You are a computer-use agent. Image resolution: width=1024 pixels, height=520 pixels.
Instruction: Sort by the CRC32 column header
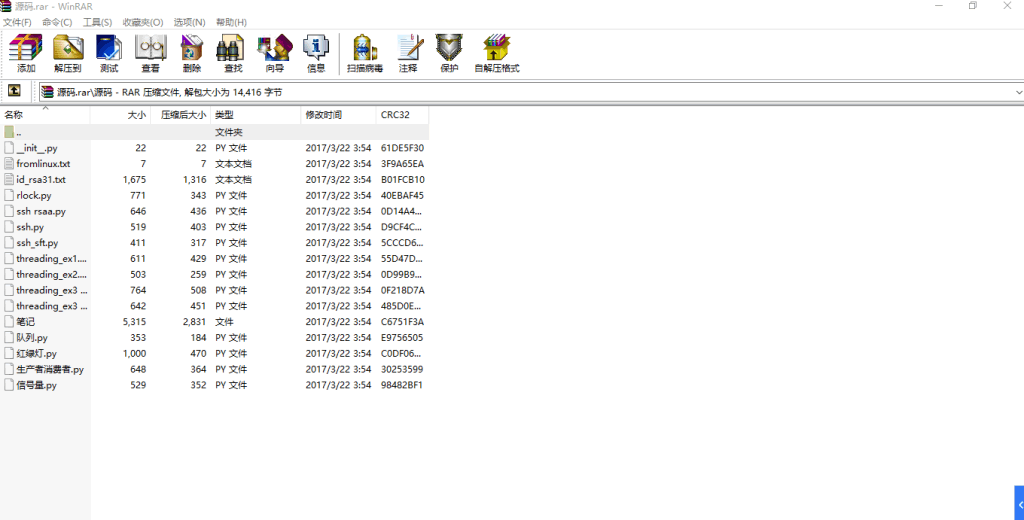pos(395,115)
